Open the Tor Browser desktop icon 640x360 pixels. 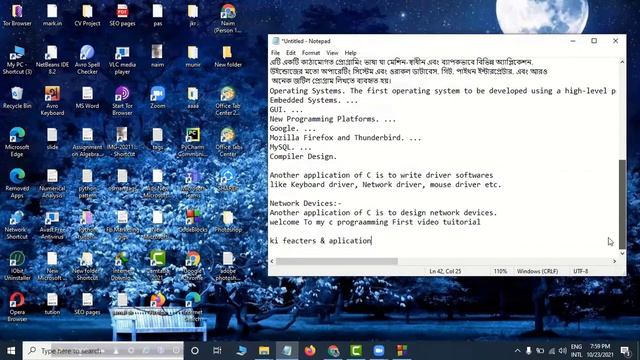(x=17, y=15)
